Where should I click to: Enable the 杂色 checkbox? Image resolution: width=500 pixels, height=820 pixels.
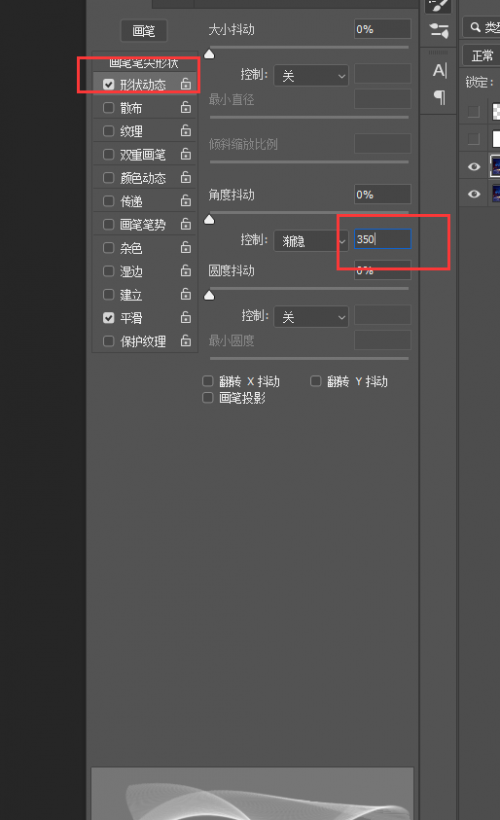pyautogui.click(x=109, y=247)
